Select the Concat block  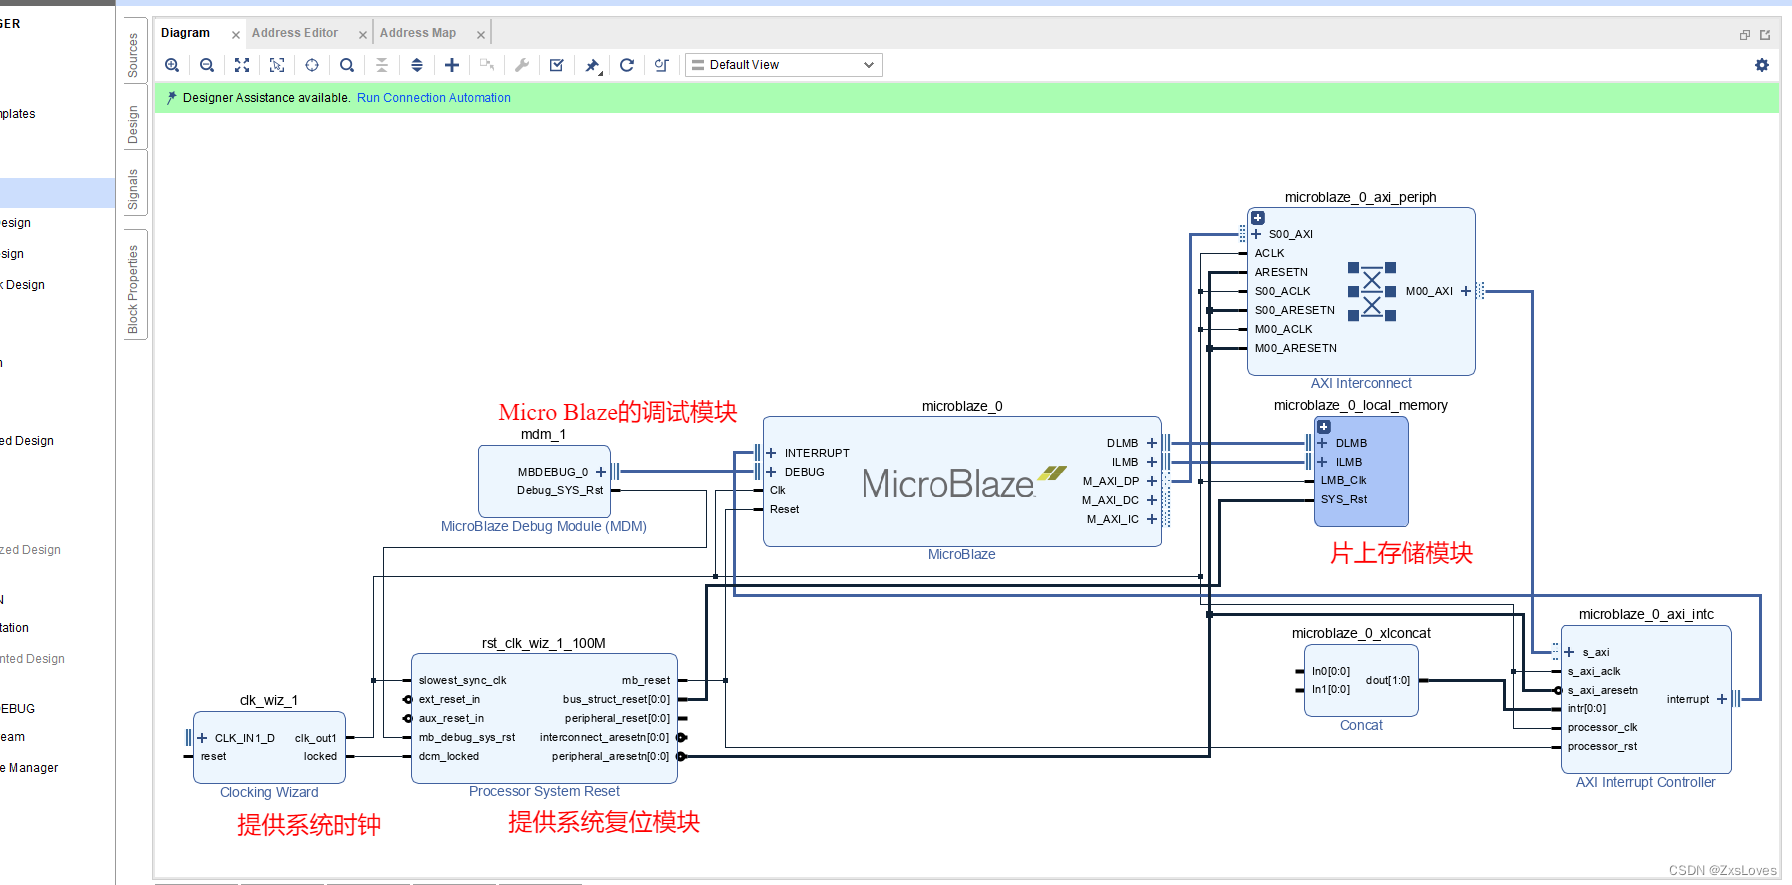[x=1361, y=680]
